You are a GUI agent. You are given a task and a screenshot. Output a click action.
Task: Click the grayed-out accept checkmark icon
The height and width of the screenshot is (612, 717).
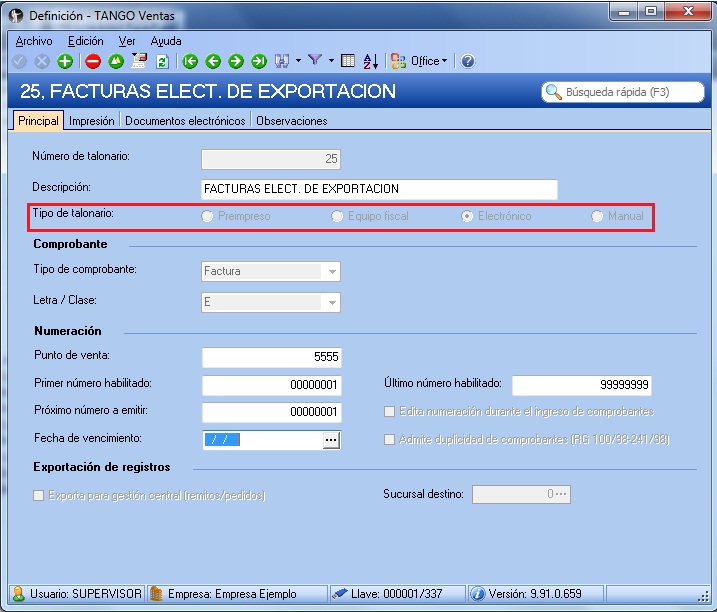tap(19, 61)
